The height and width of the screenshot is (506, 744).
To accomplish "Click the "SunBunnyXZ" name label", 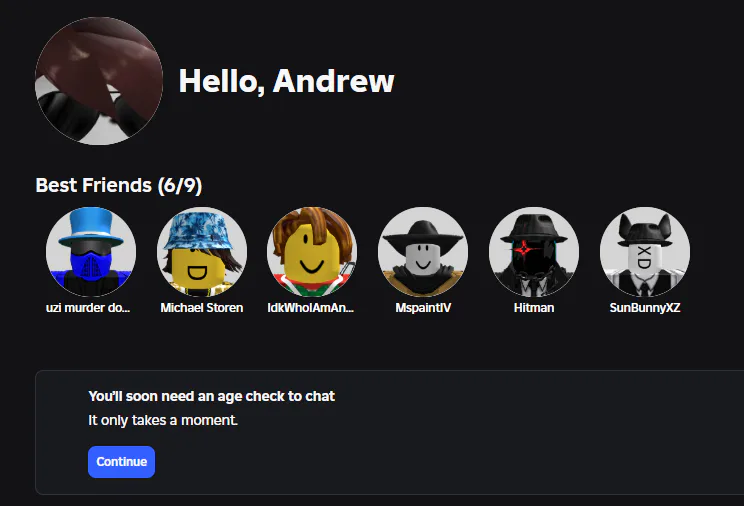I will pos(644,308).
